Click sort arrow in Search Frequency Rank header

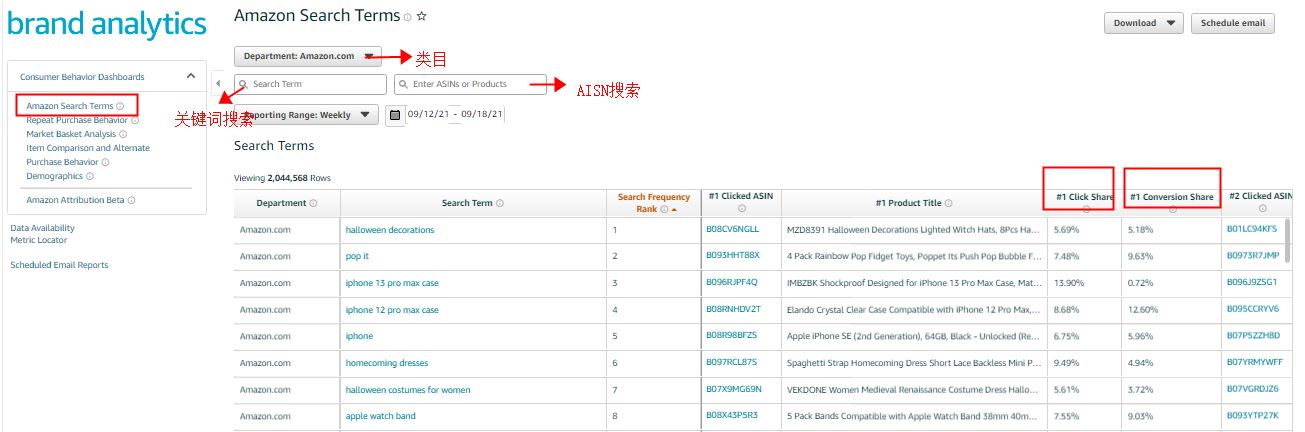(x=674, y=210)
